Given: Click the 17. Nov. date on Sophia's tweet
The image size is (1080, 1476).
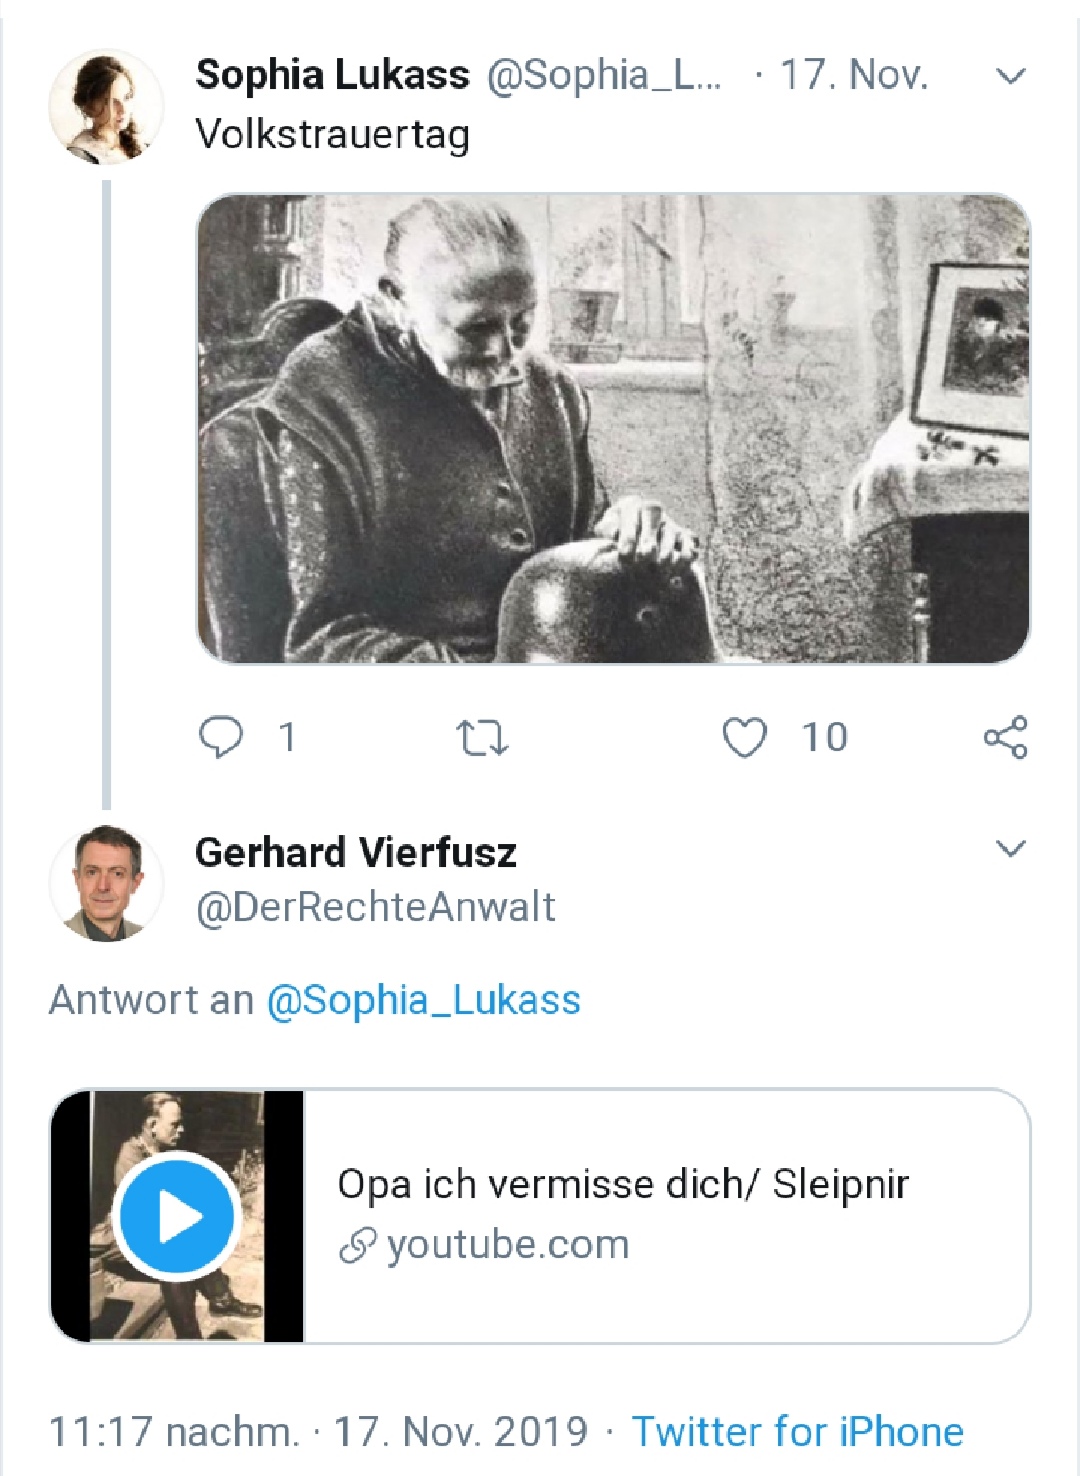Looking at the screenshot, I should click(853, 75).
